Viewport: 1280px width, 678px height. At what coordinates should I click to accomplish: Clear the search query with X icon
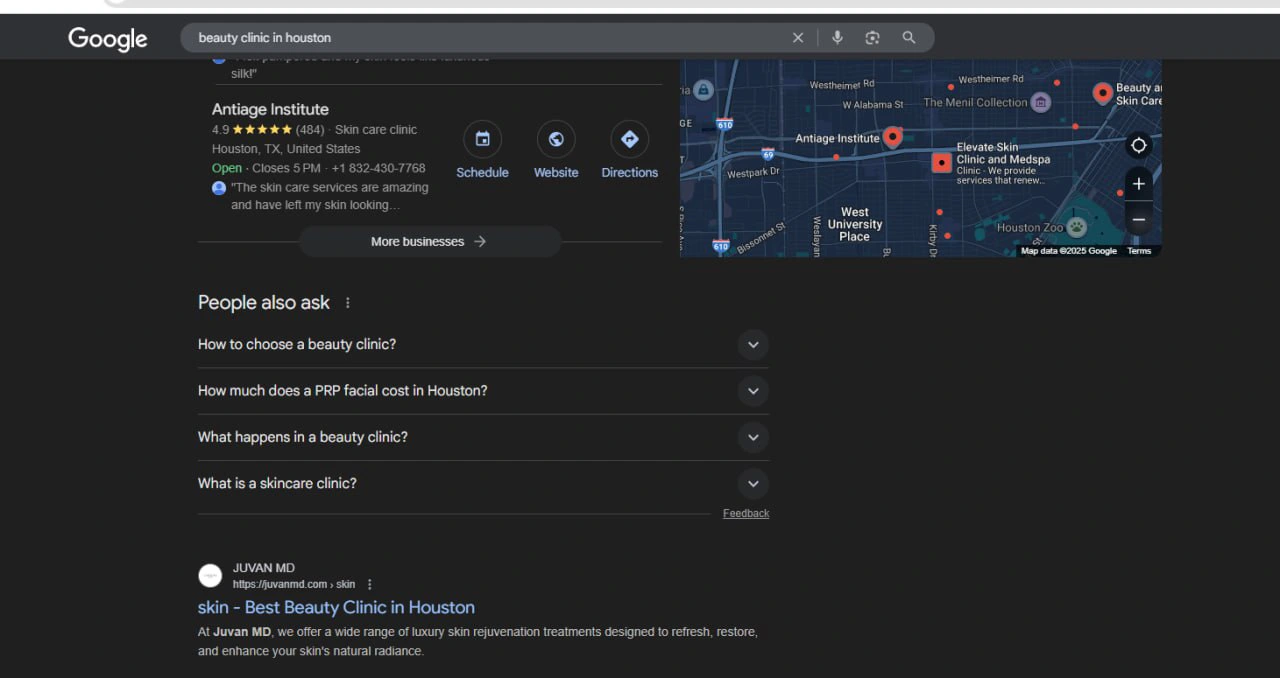pyautogui.click(x=798, y=38)
